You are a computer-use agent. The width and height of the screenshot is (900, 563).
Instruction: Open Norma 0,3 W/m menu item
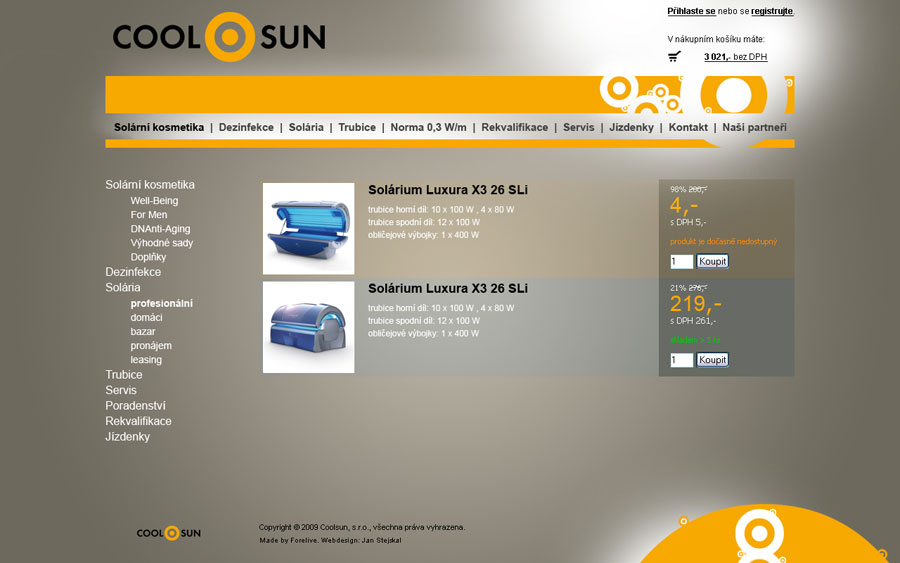pyautogui.click(x=428, y=127)
